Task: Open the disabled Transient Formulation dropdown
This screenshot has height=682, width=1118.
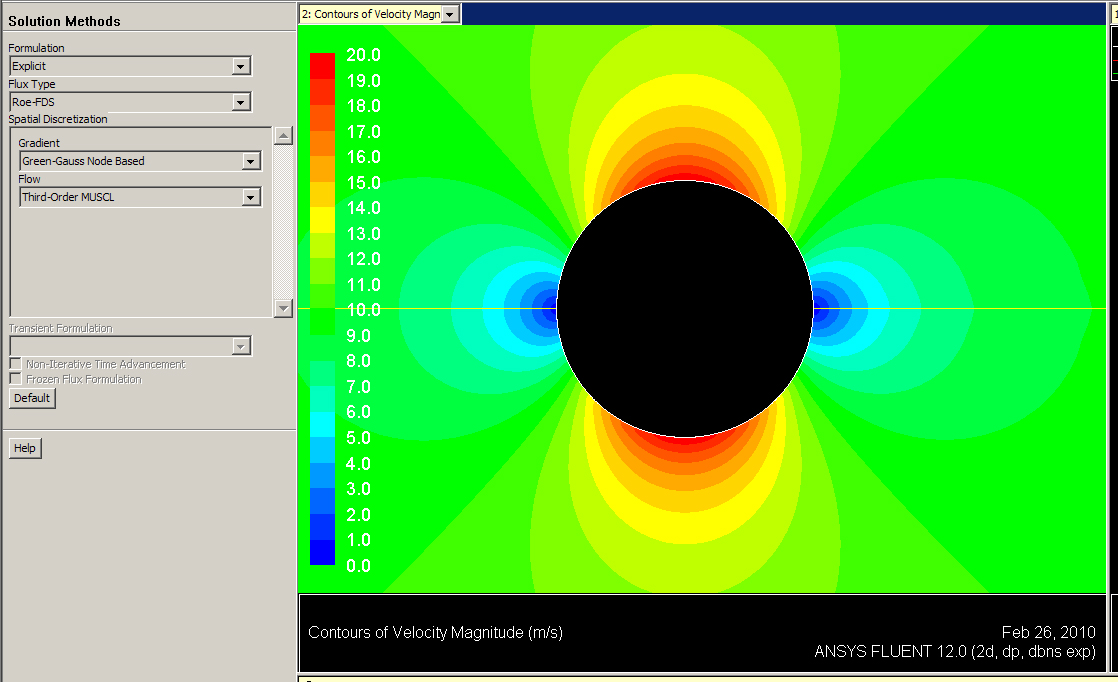Action: 241,345
